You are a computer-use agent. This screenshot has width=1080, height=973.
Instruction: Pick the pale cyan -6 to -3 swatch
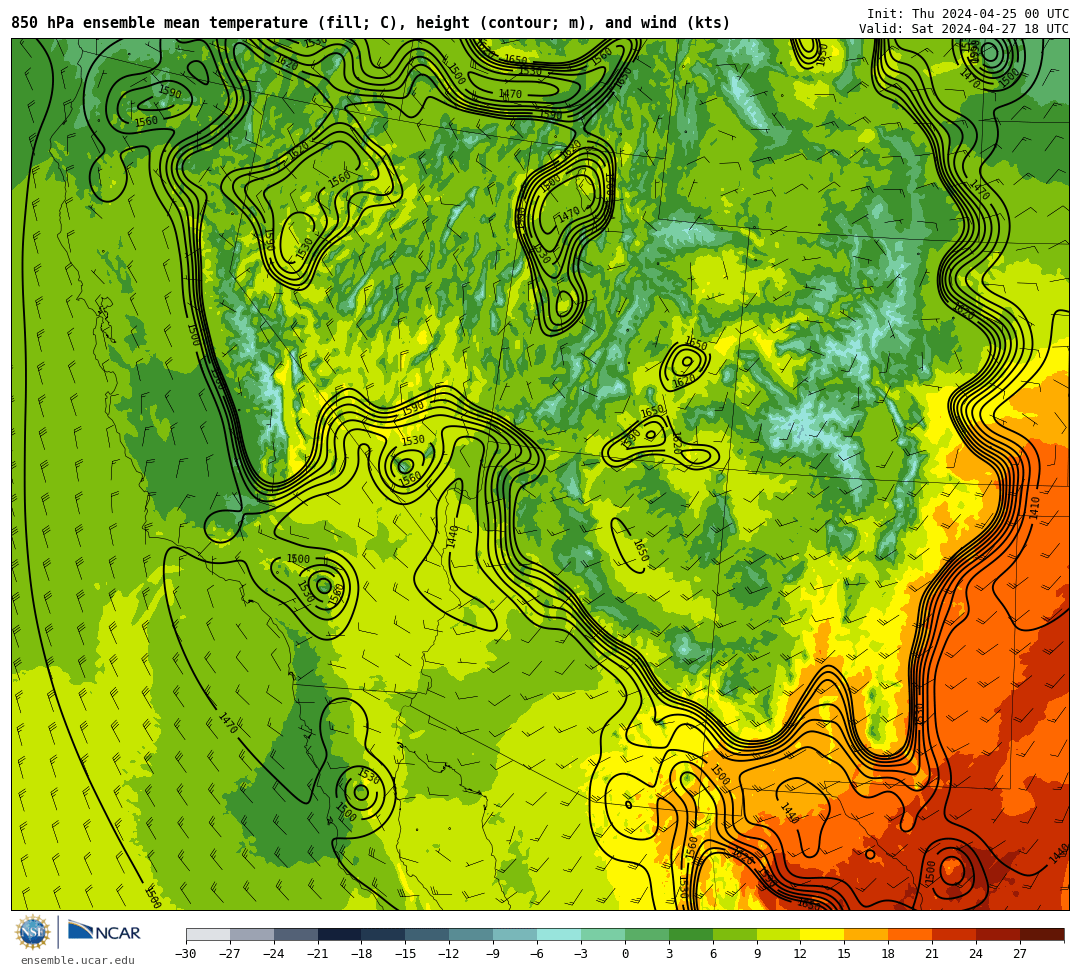pos(559,934)
